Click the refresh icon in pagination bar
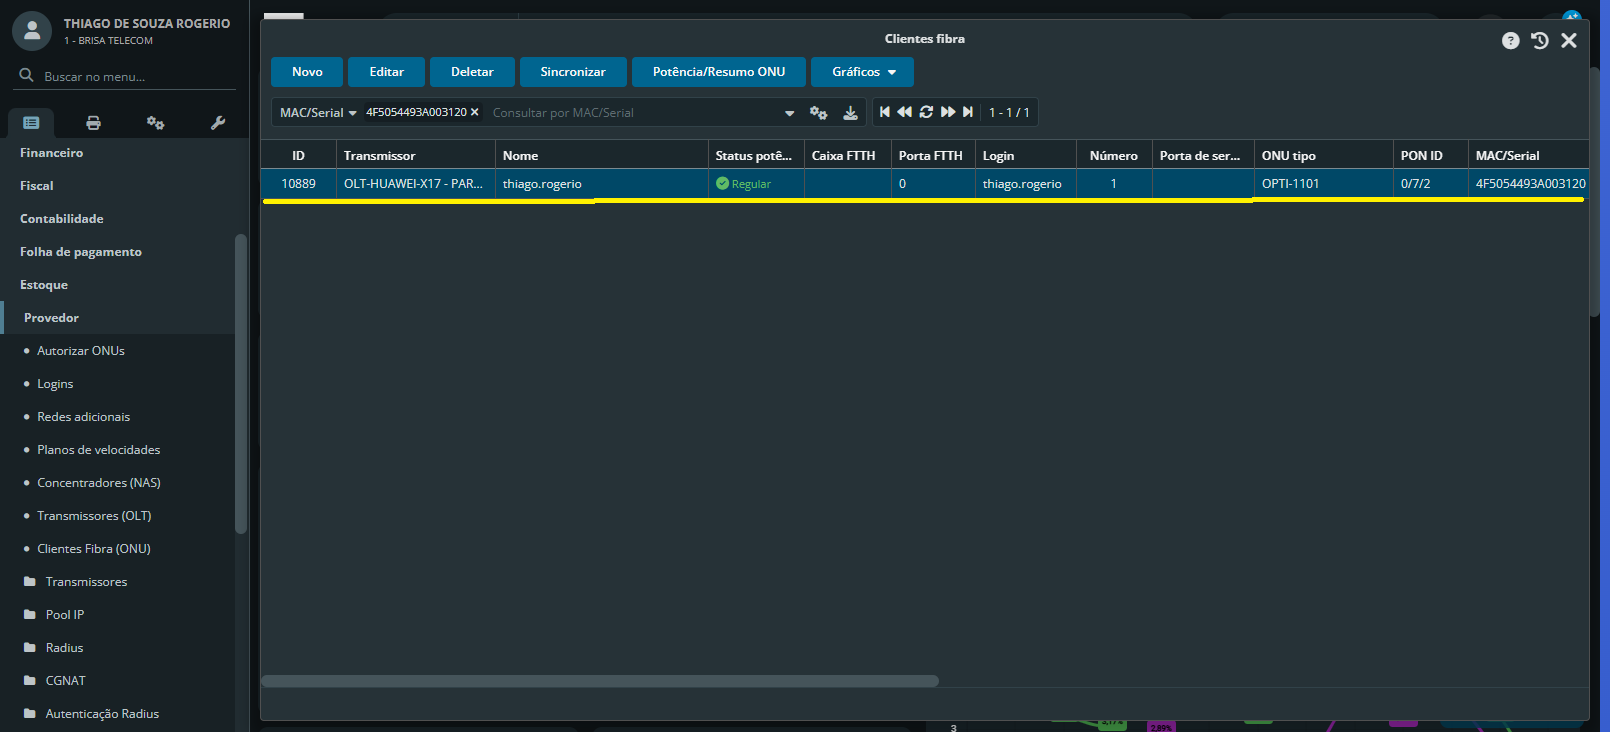 click(926, 112)
